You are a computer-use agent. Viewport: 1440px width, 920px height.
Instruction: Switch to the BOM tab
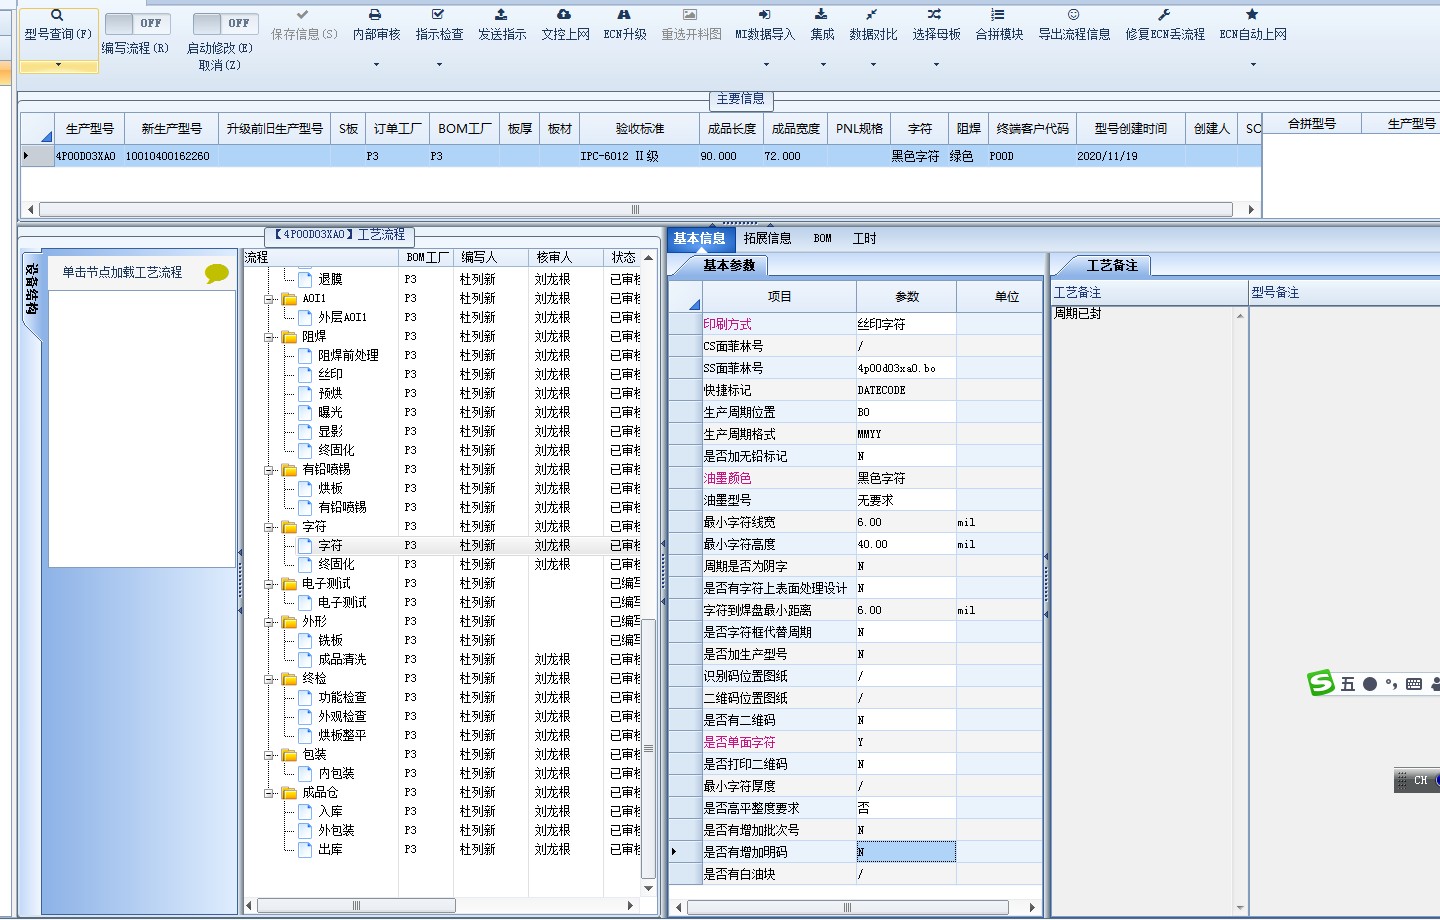click(x=822, y=238)
